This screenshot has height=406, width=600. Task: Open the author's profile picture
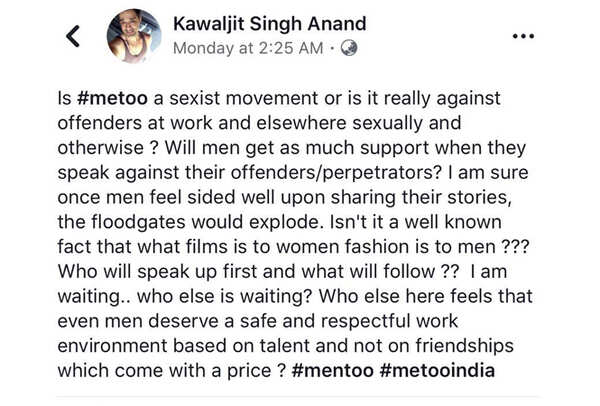click(134, 36)
